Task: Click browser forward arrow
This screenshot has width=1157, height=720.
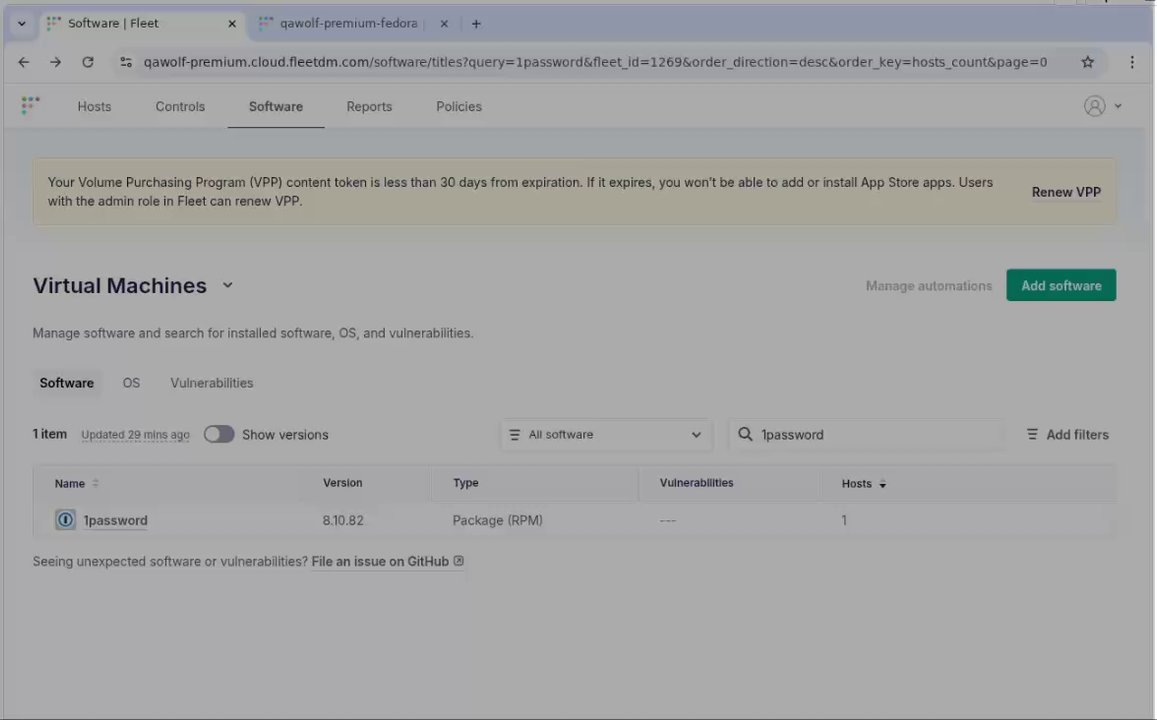Action: coord(55,62)
